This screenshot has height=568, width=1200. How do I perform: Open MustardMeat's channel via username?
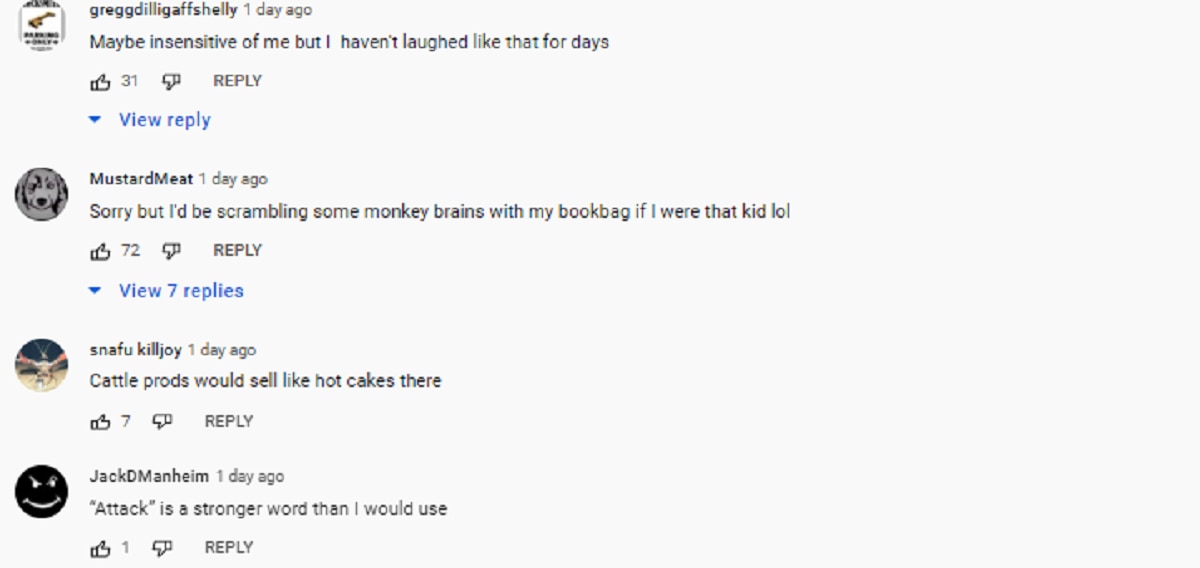click(141, 179)
